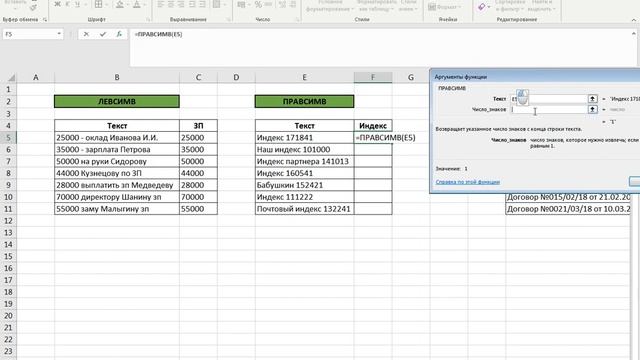Click the Format Painter brush icon
Image resolution: width=640 pixels, height=360 pixels.
[33, 7]
